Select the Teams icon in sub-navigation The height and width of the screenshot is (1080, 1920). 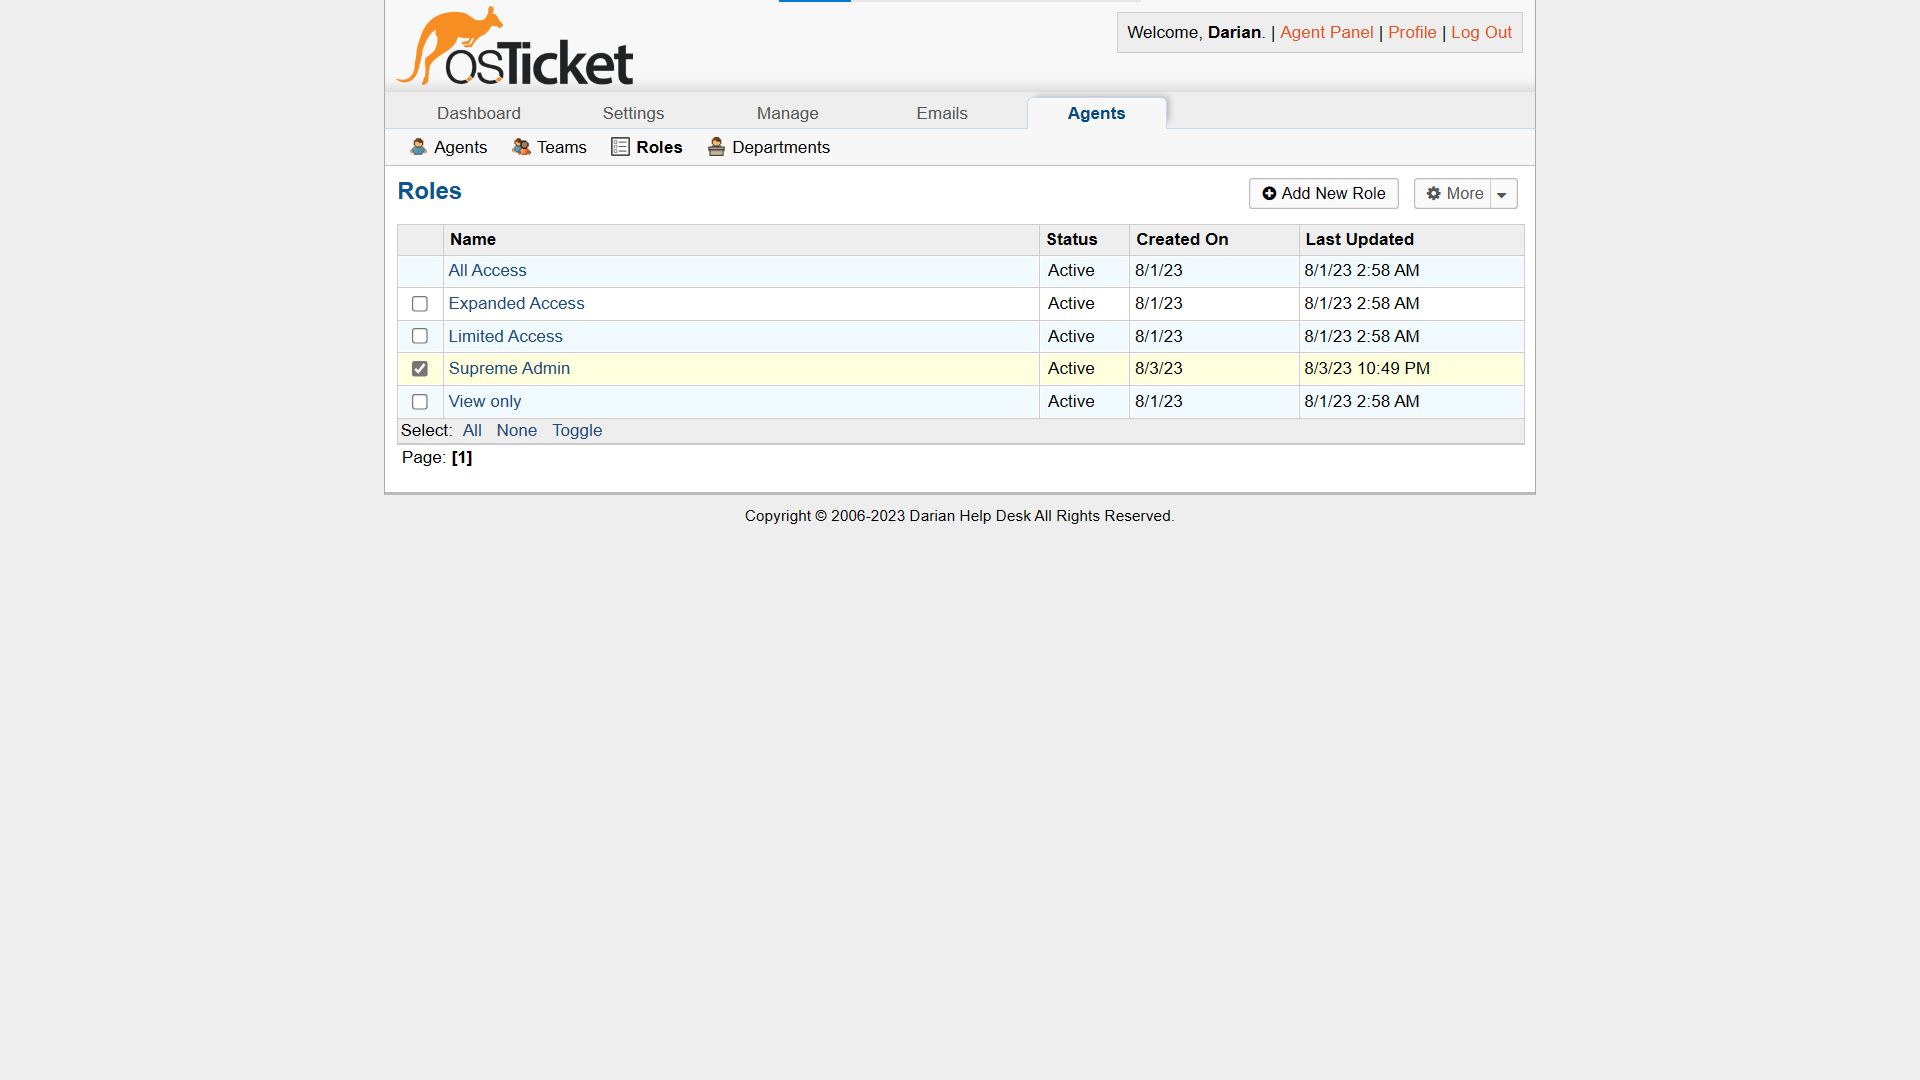click(522, 147)
